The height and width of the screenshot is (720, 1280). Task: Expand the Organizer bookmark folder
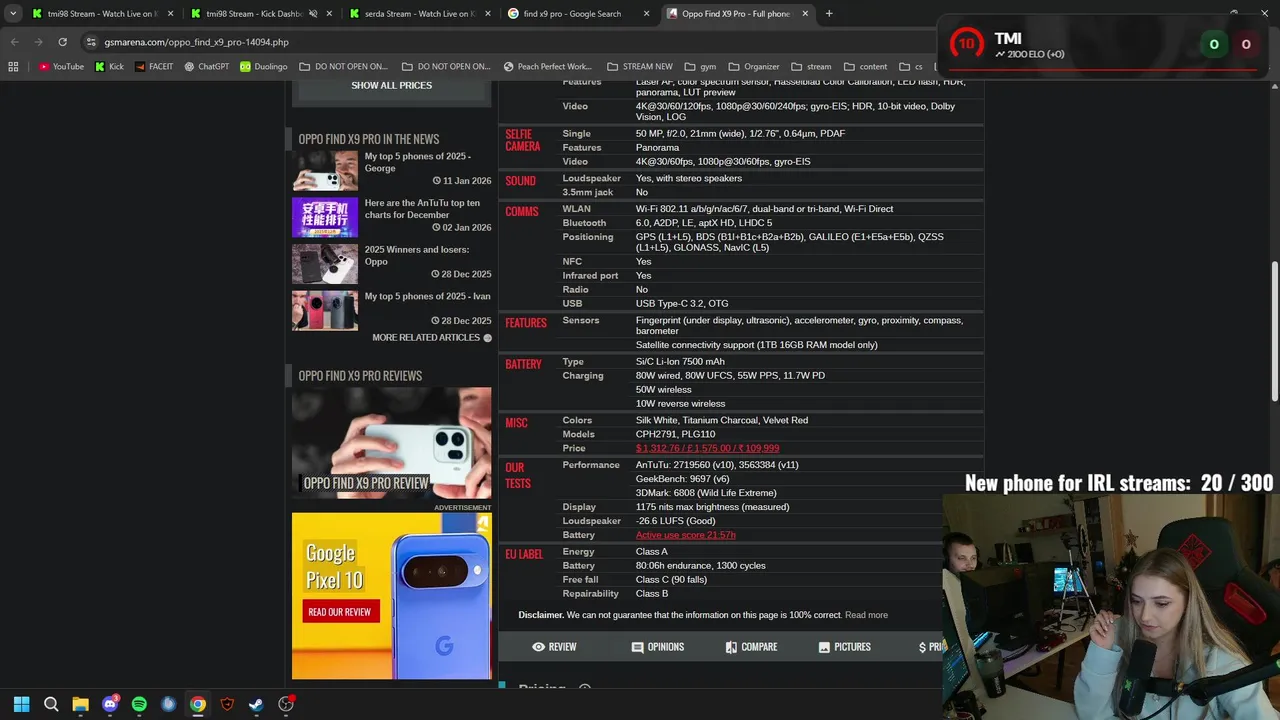[753, 67]
